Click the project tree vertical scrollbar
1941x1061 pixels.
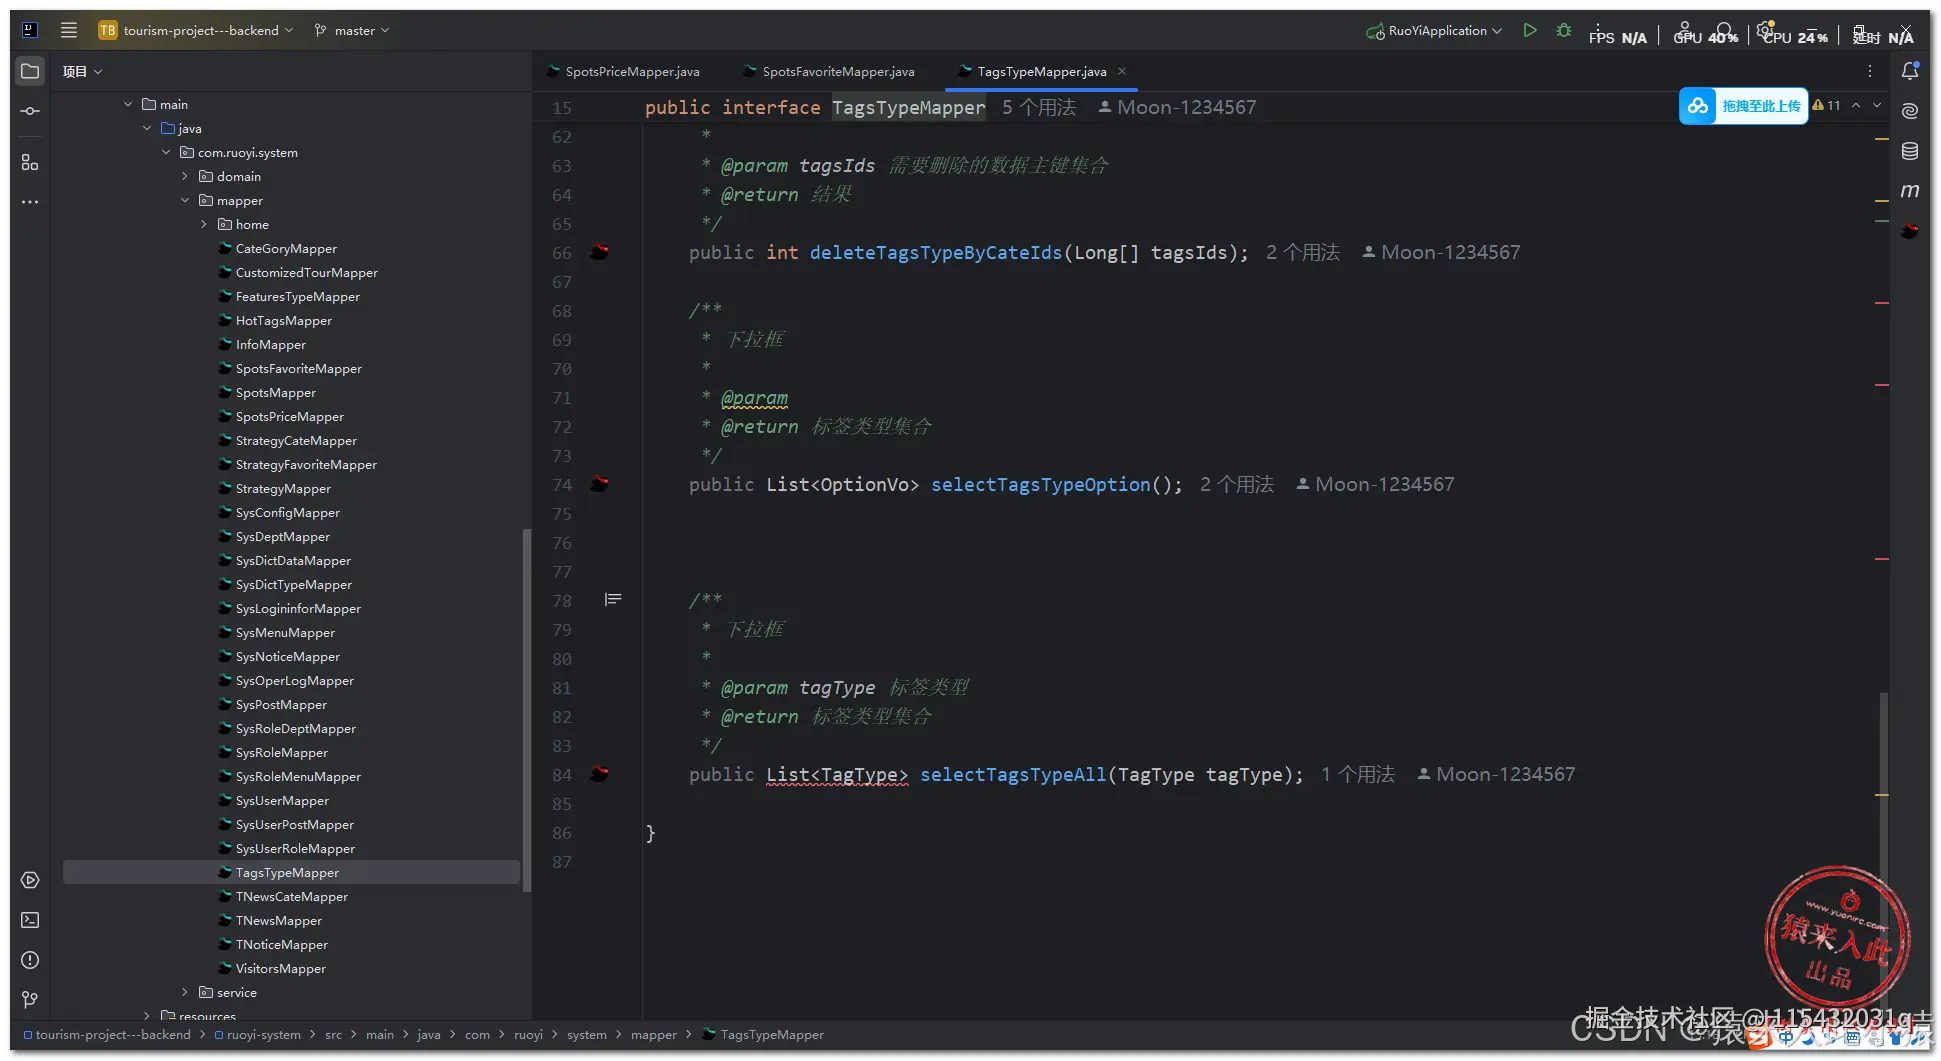pos(526,710)
